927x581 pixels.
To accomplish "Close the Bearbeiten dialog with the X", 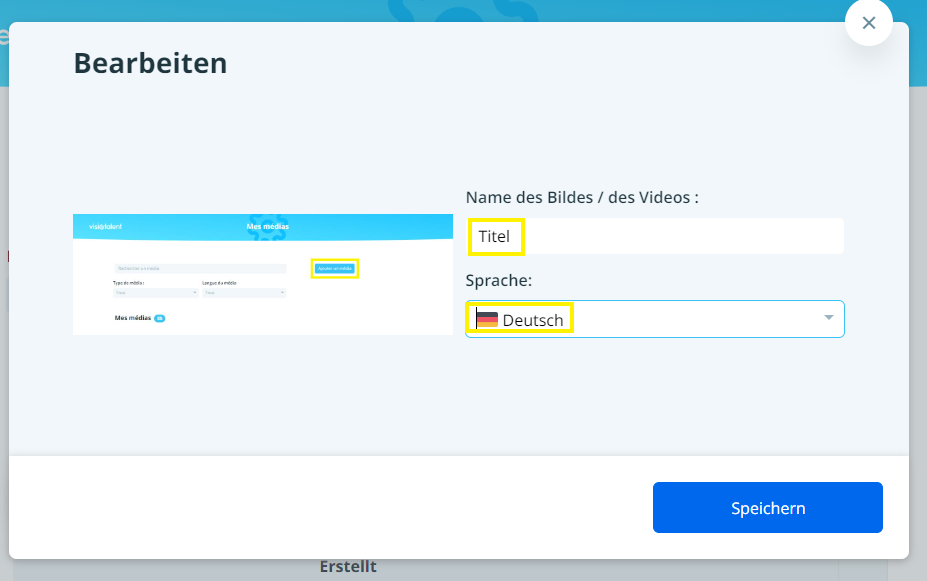I will (868, 23).
